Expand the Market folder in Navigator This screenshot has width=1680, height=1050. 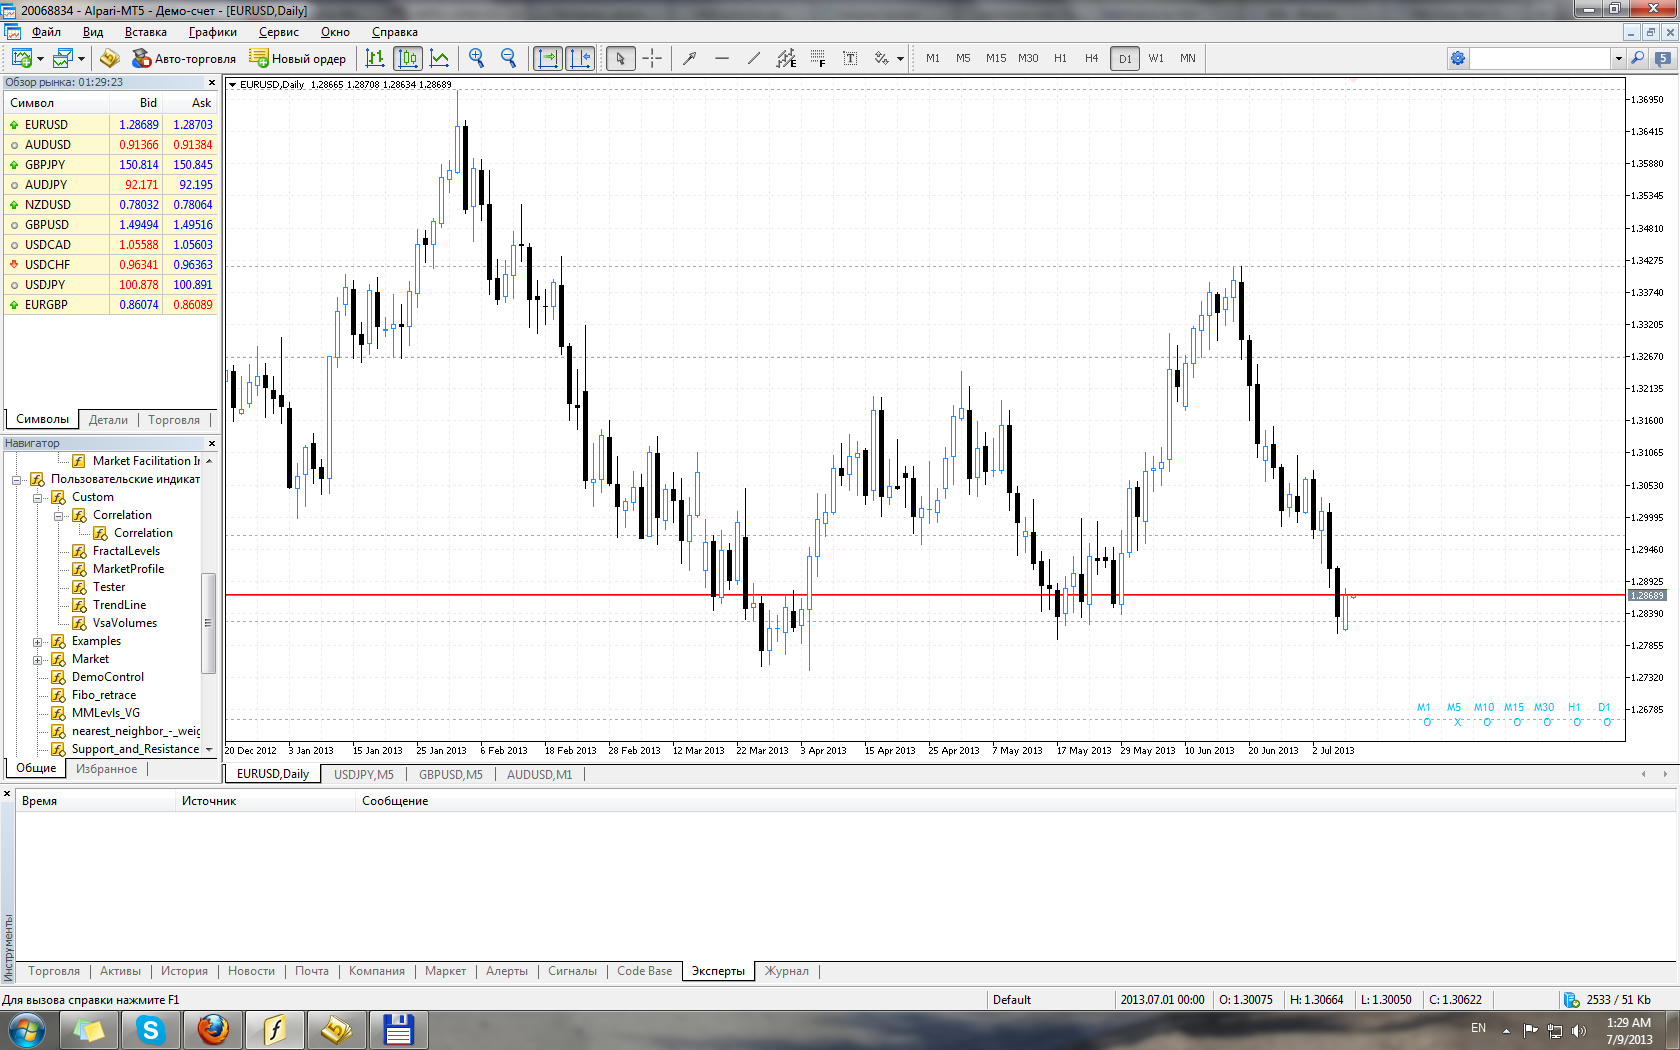38,659
